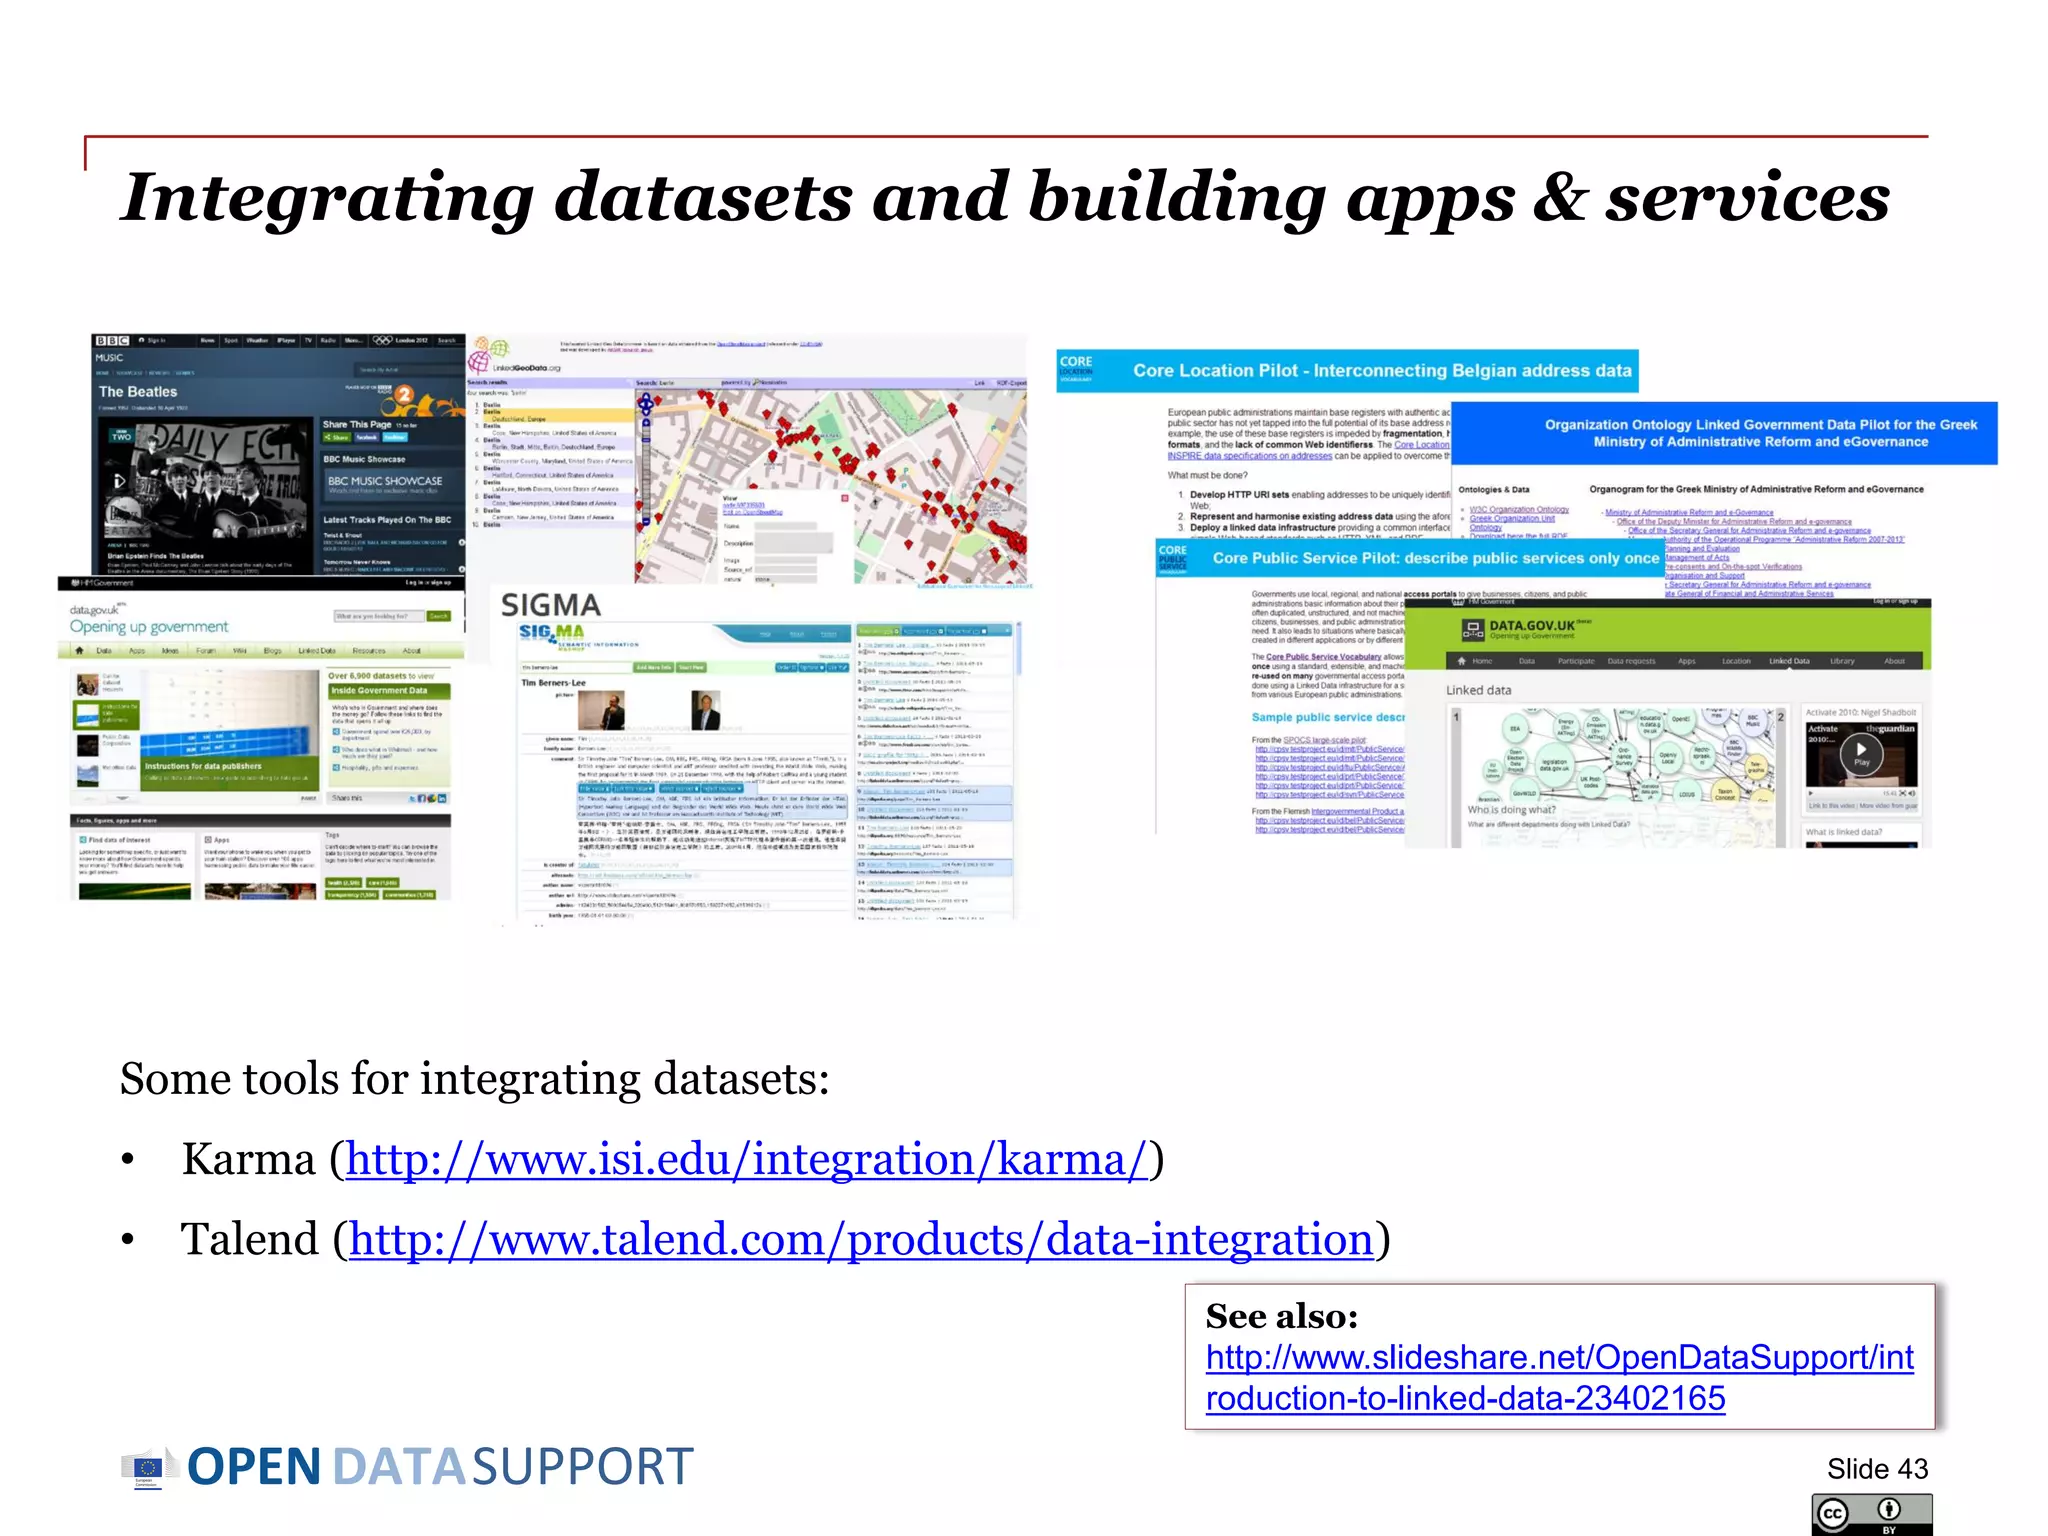
Task: Click the BBC Radio 2 logo
Action: click(x=404, y=395)
